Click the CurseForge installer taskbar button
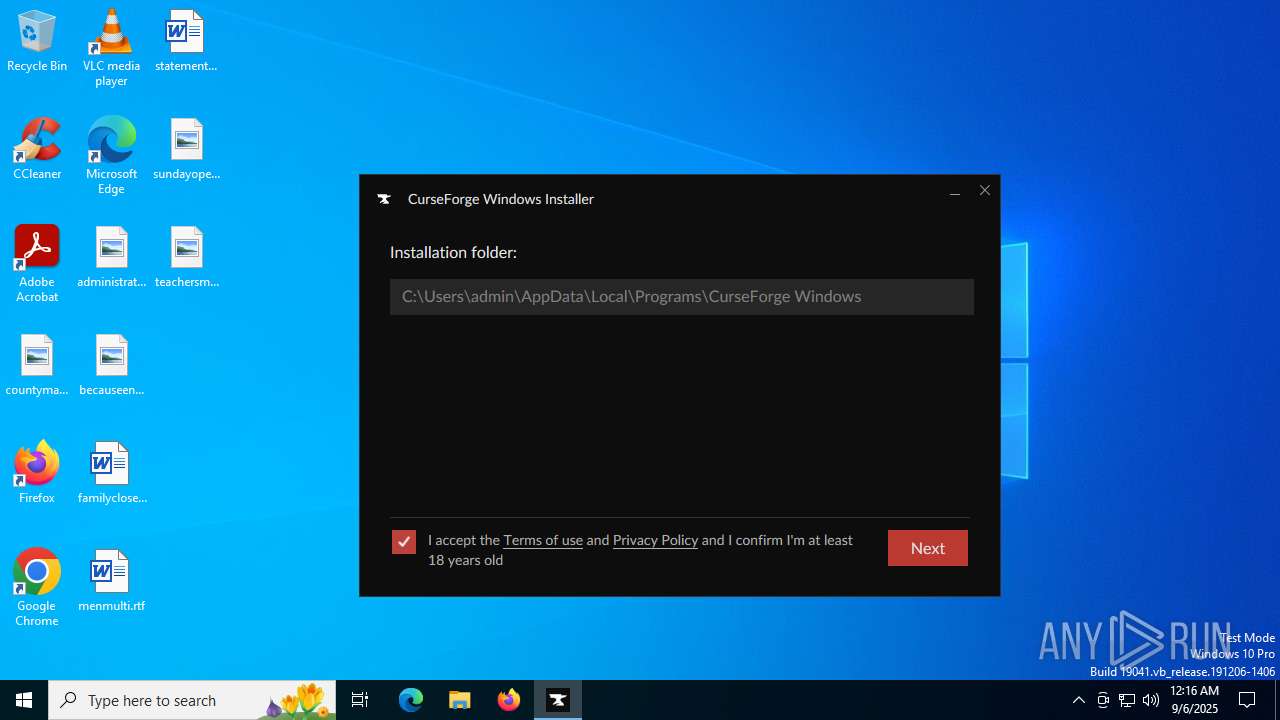 pos(558,700)
